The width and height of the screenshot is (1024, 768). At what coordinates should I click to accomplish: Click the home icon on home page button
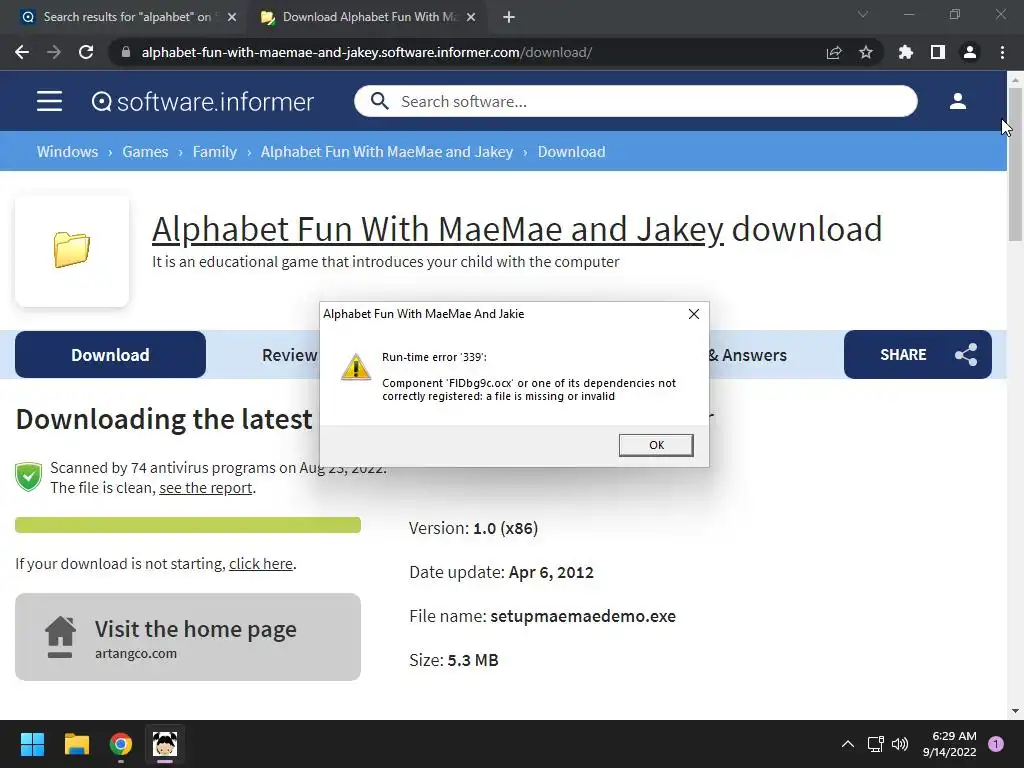(x=60, y=637)
